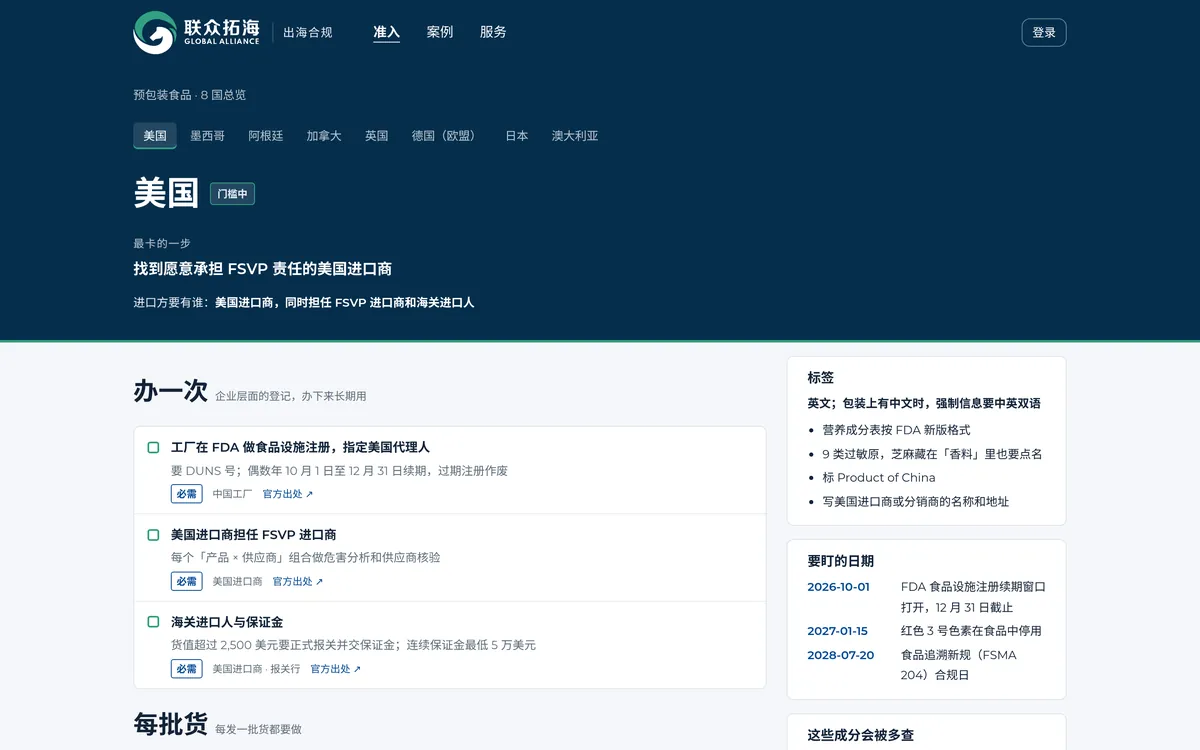Click 必需 tag on the FDA 注册 row
Image resolution: width=1200 pixels, height=750 pixels.
(186, 494)
